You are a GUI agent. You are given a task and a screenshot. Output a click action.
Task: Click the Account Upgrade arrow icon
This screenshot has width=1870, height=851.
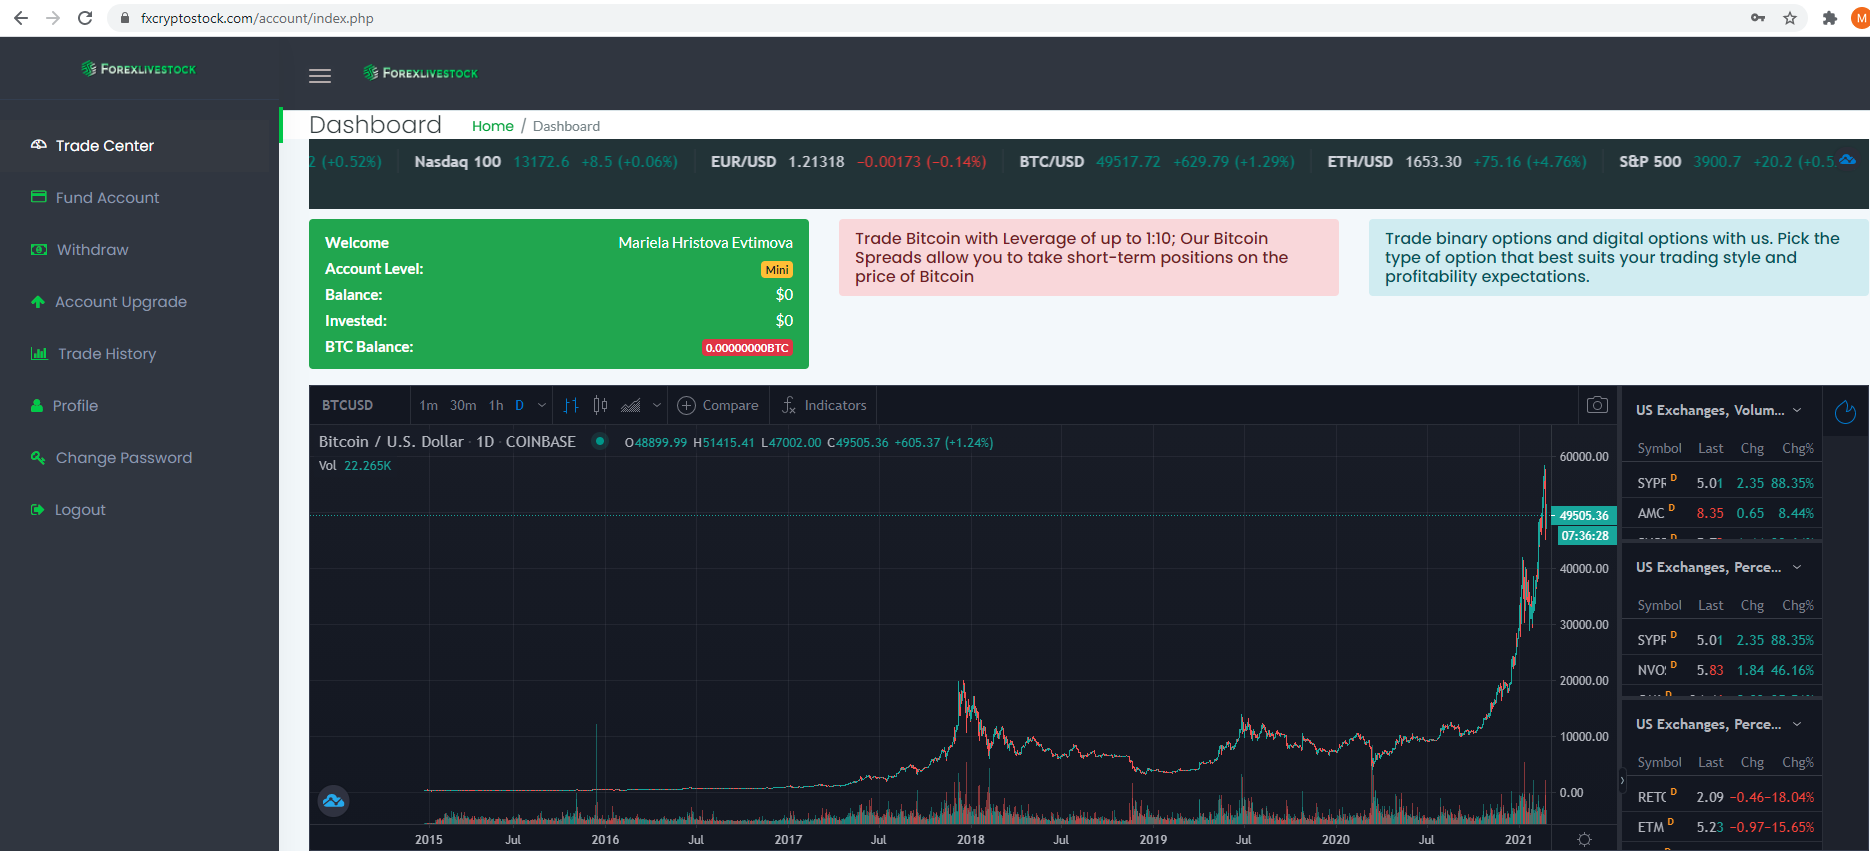coord(38,301)
